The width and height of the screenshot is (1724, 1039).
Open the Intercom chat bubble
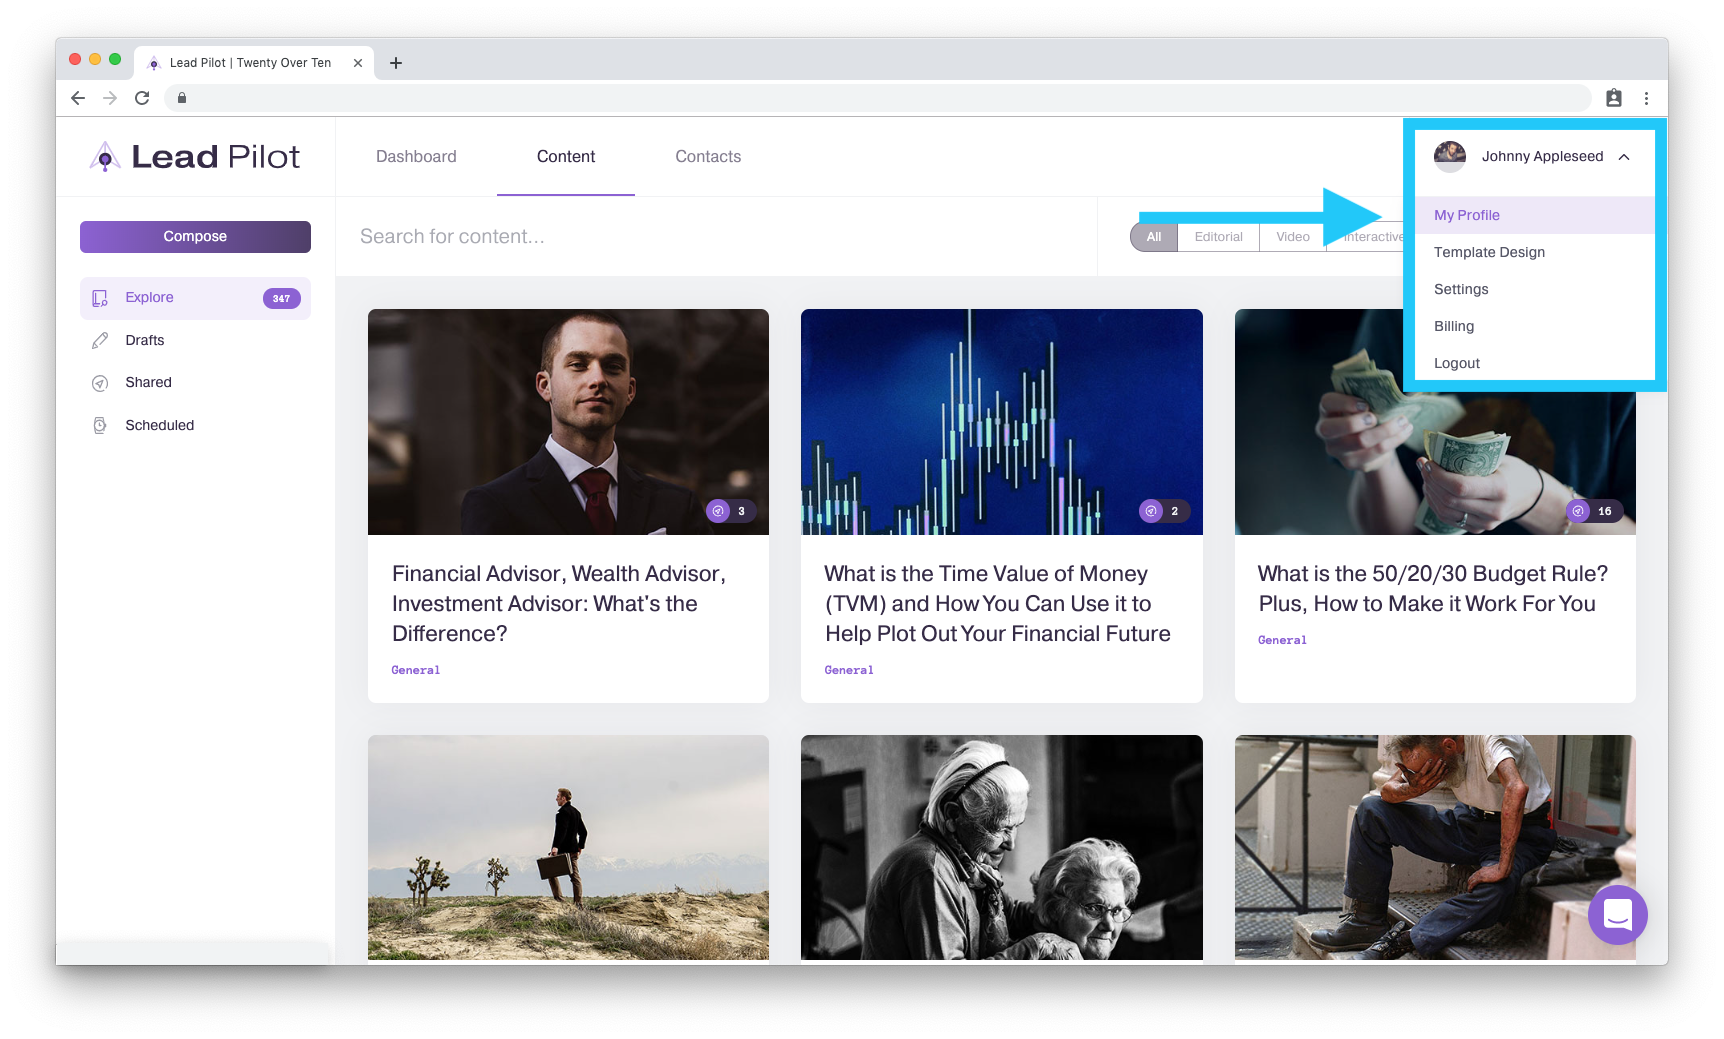click(1617, 914)
